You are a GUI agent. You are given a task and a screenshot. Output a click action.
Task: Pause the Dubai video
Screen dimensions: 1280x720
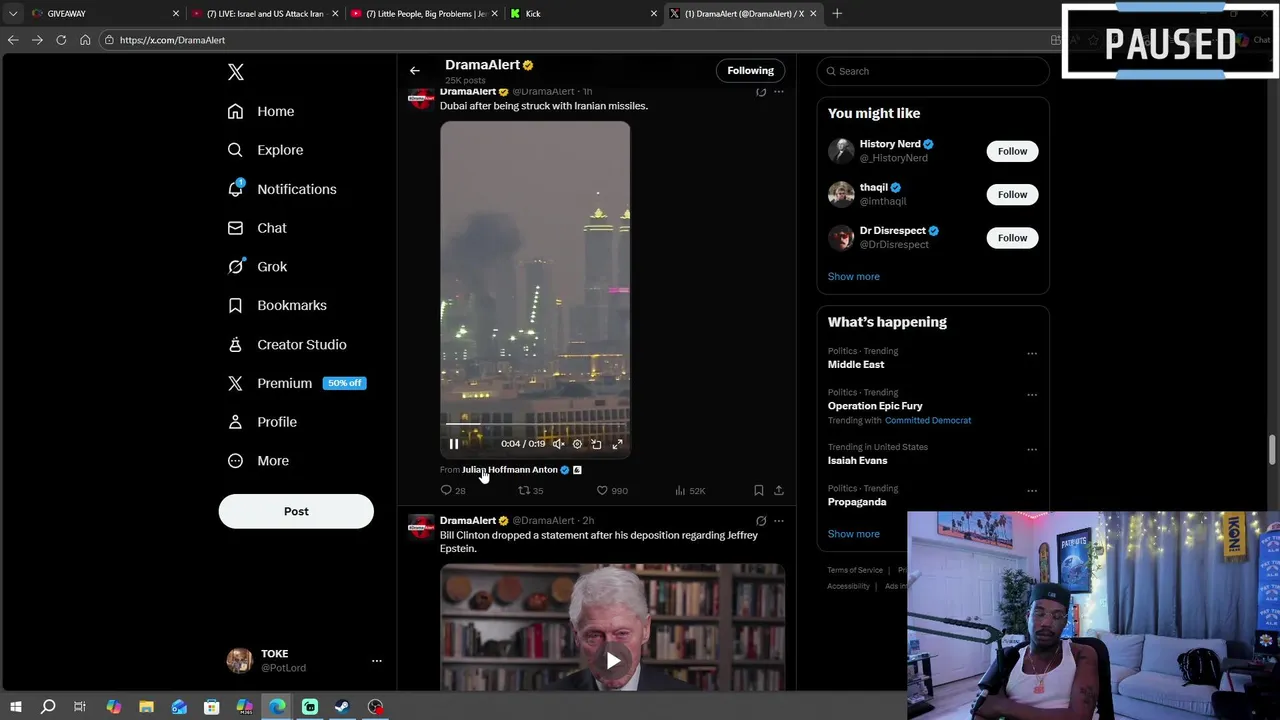point(454,444)
